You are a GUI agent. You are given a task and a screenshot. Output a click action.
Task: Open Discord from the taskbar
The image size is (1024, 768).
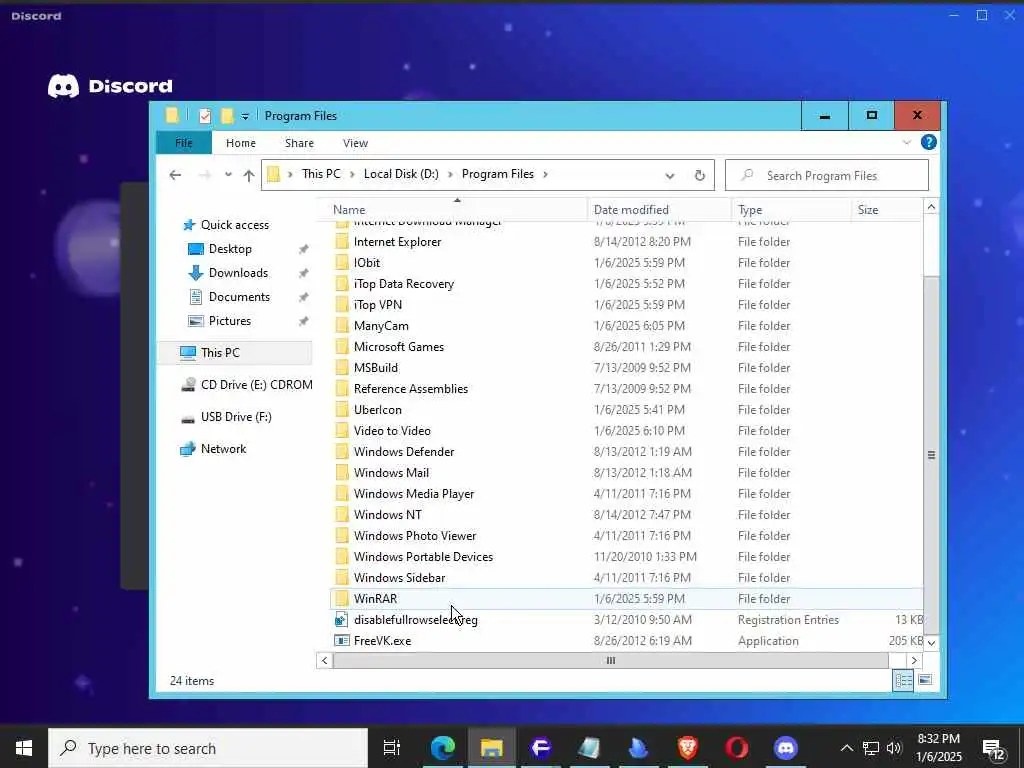786,748
